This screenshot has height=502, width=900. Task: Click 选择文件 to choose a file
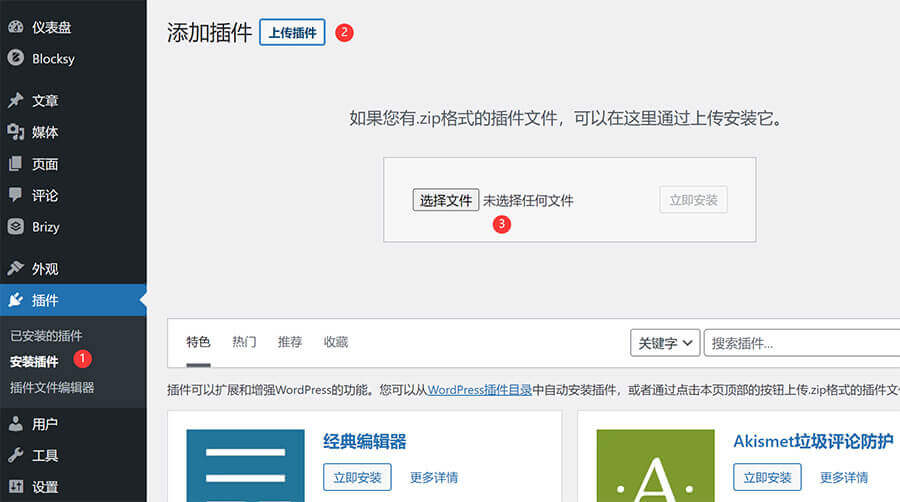[x=445, y=200]
